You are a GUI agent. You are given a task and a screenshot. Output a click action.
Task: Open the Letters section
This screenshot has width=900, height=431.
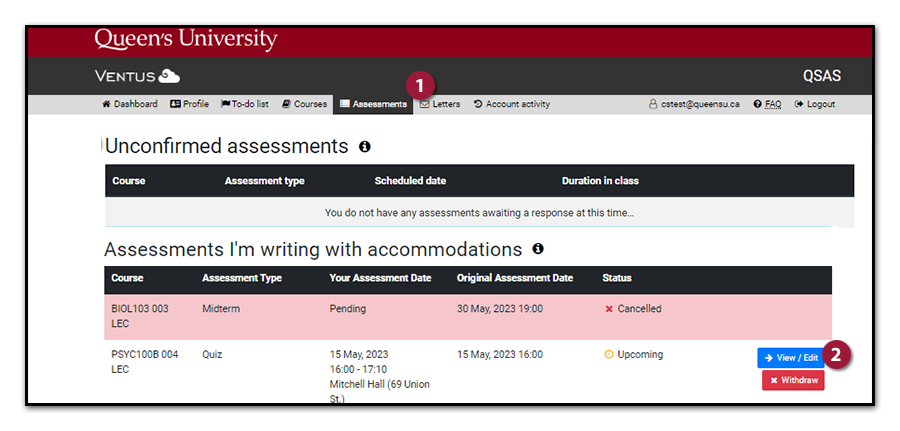tap(440, 104)
